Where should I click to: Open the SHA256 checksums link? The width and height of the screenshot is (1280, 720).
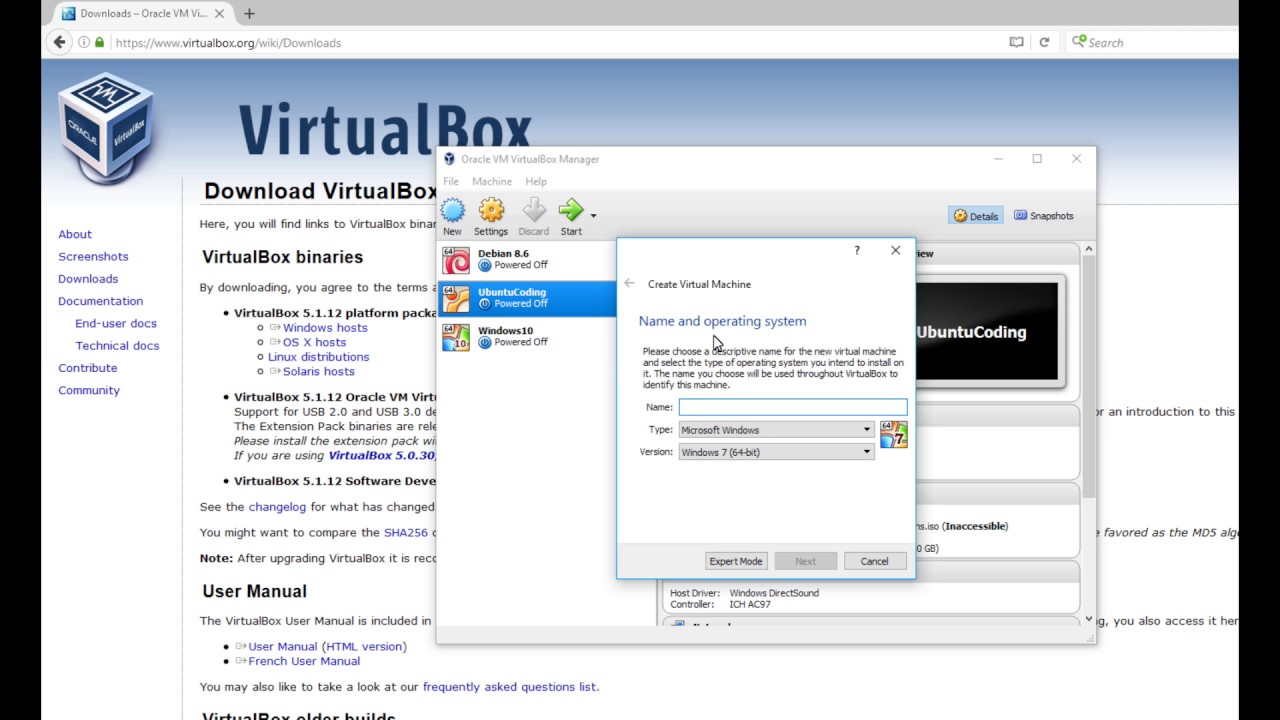[x=406, y=533]
